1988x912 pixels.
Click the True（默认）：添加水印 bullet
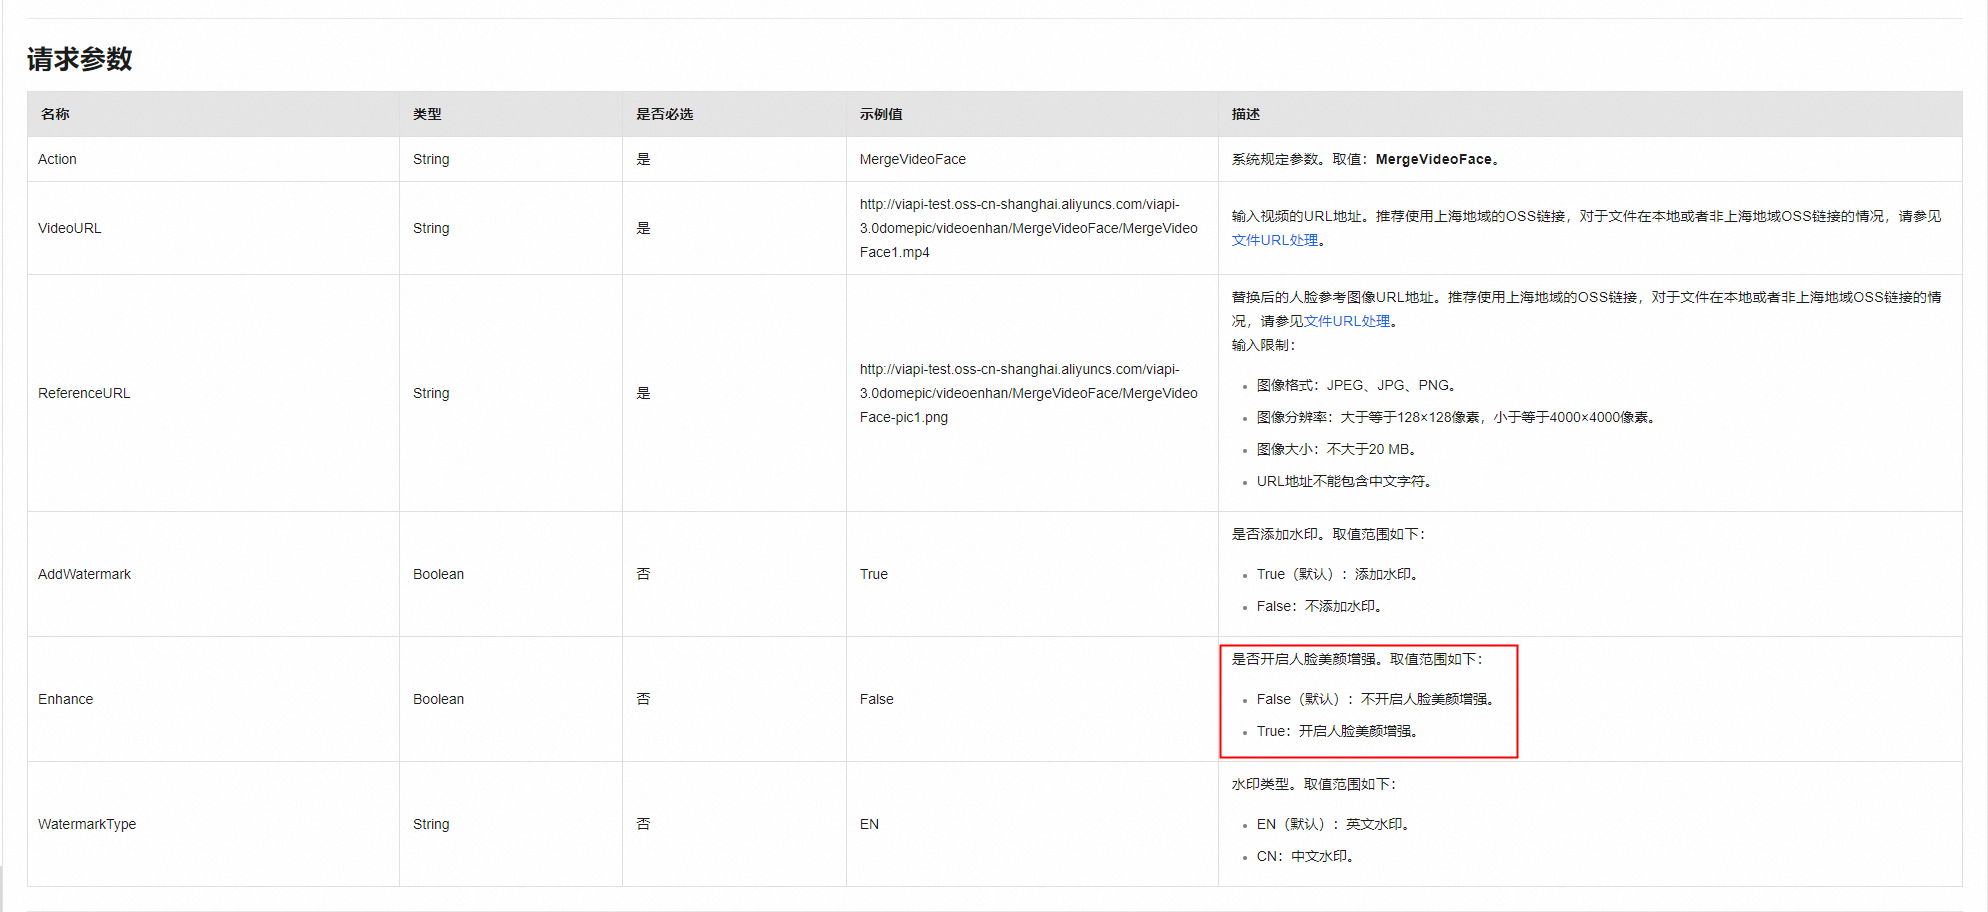coord(1339,574)
